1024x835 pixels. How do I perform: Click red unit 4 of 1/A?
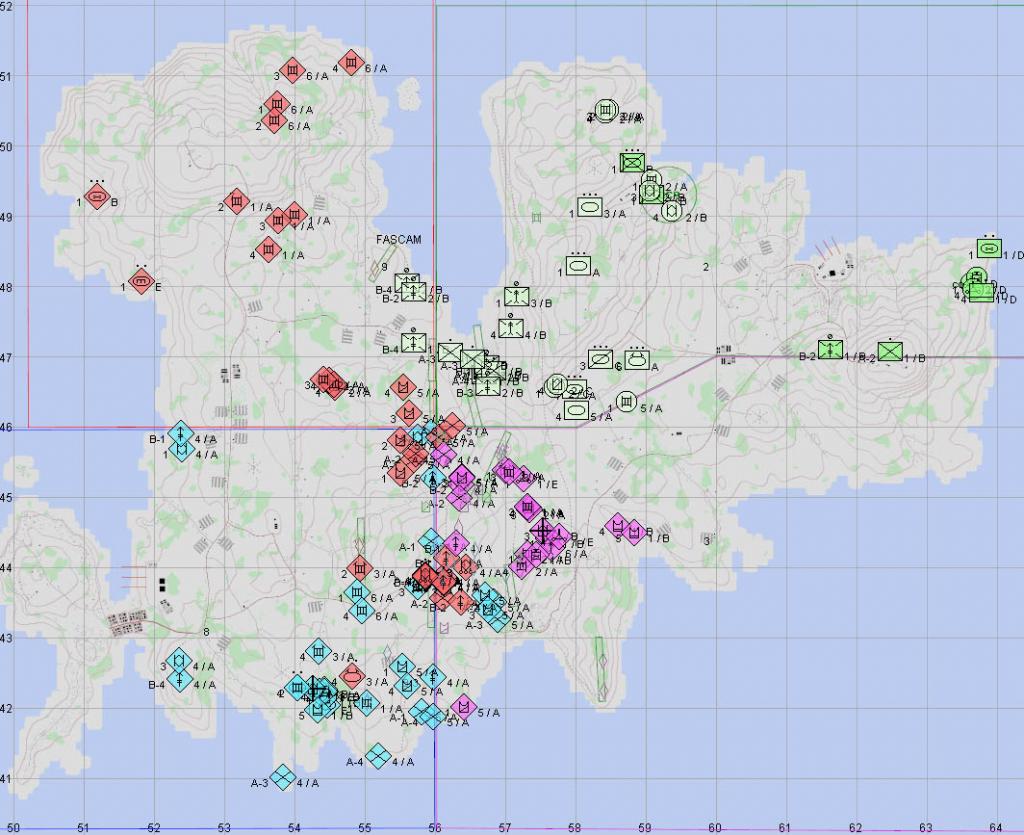pyautogui.click(x=267, y=250)
